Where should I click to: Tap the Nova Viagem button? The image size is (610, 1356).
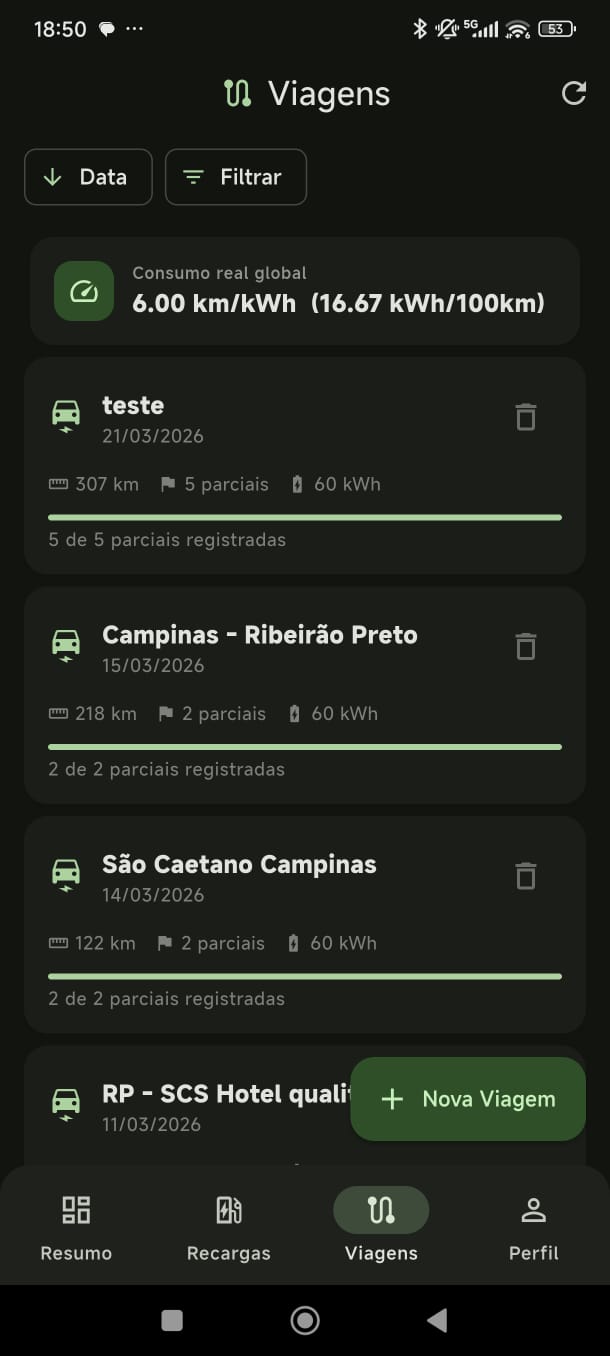467,1098
